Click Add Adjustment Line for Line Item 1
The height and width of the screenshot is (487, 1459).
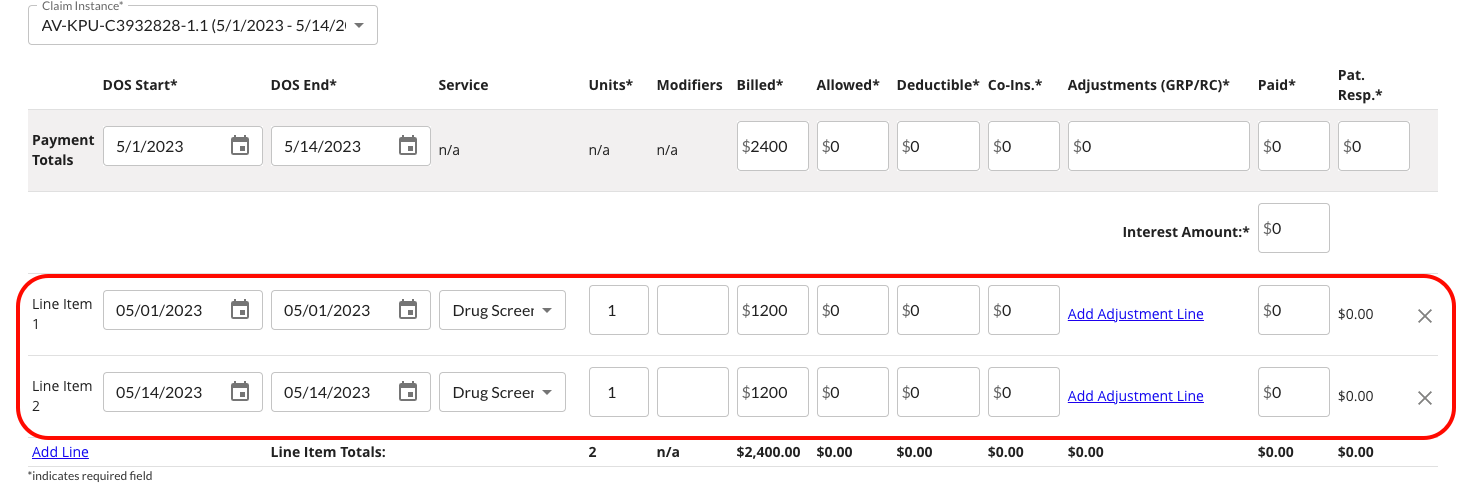1135,314
